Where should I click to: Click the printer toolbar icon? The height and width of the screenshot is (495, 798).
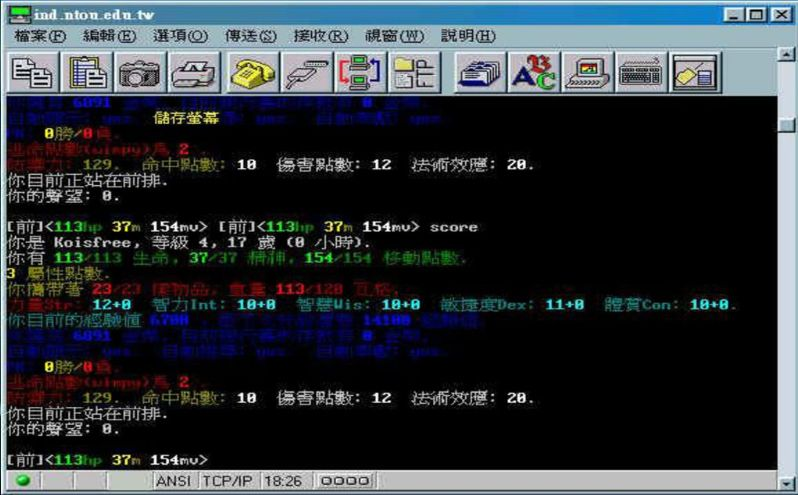click(194, 73)
